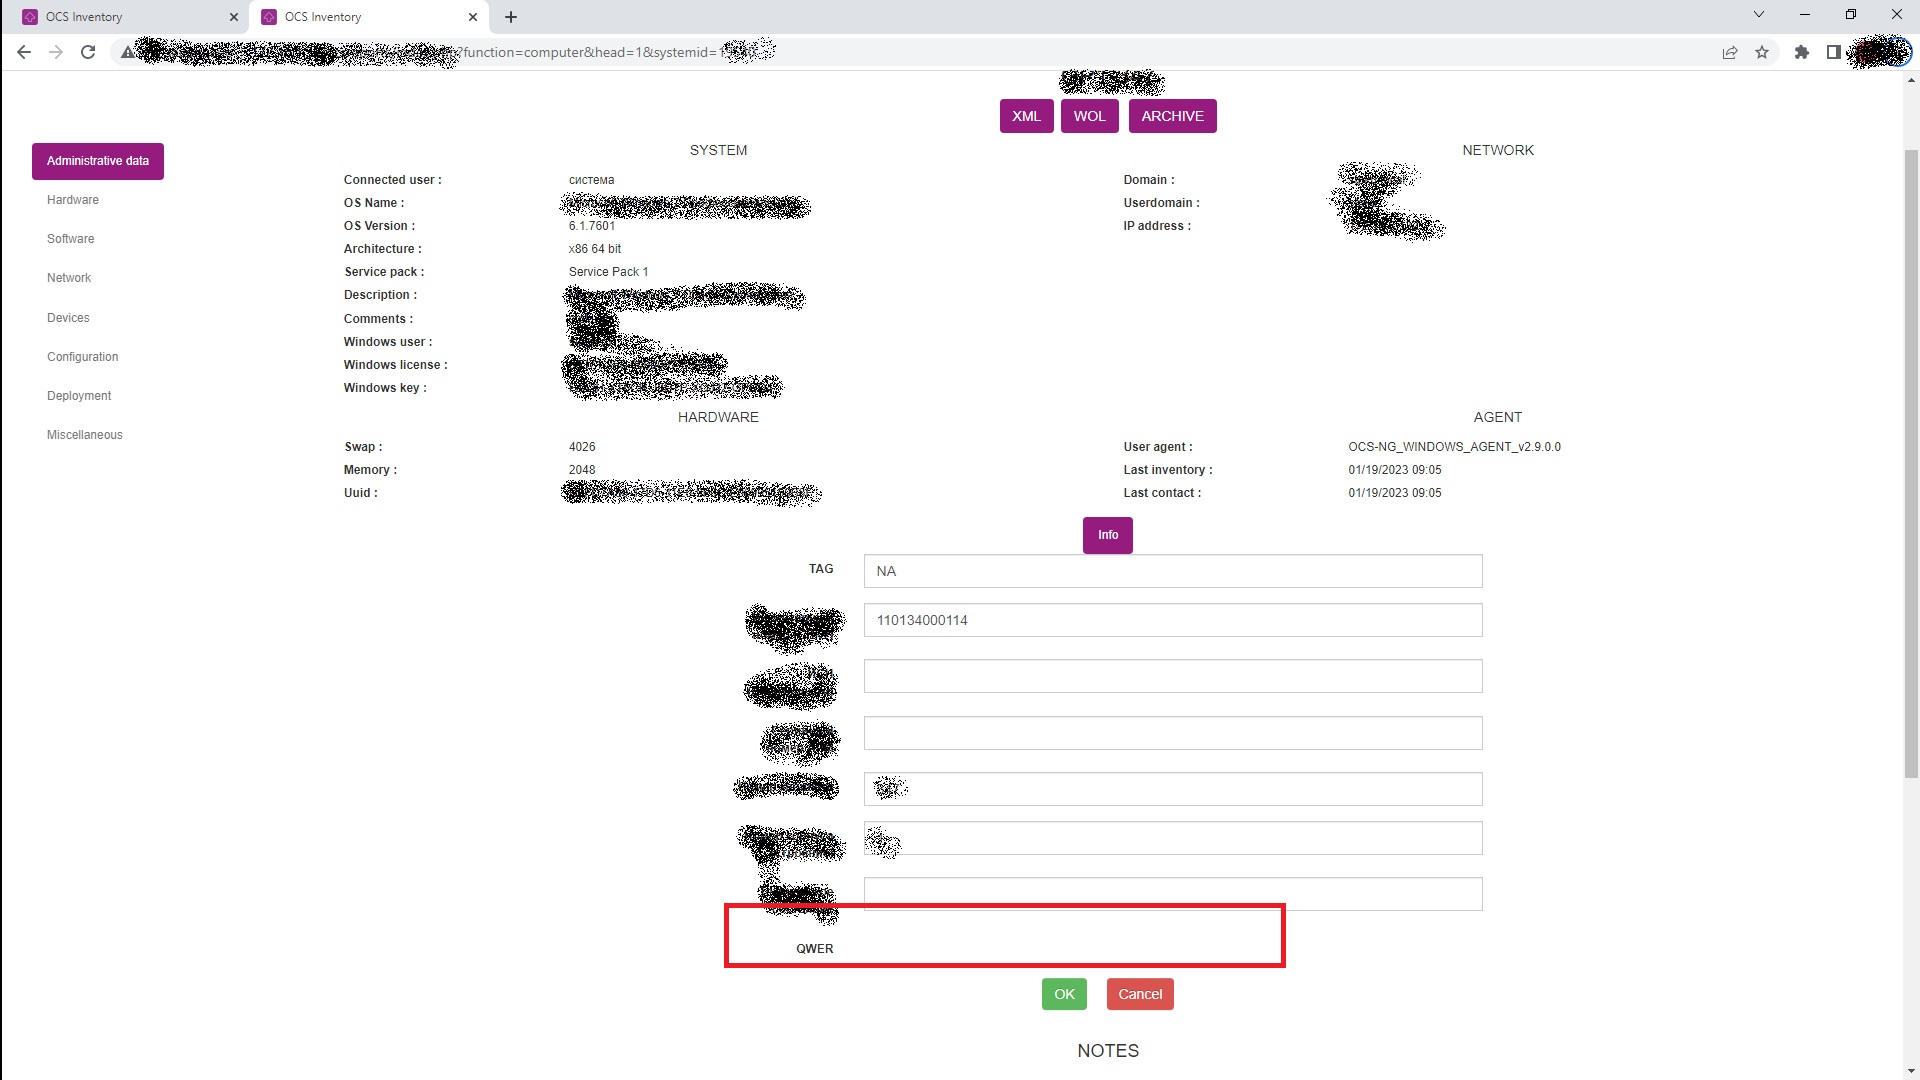Confirm changes with the OK button

coord(1064,994)
